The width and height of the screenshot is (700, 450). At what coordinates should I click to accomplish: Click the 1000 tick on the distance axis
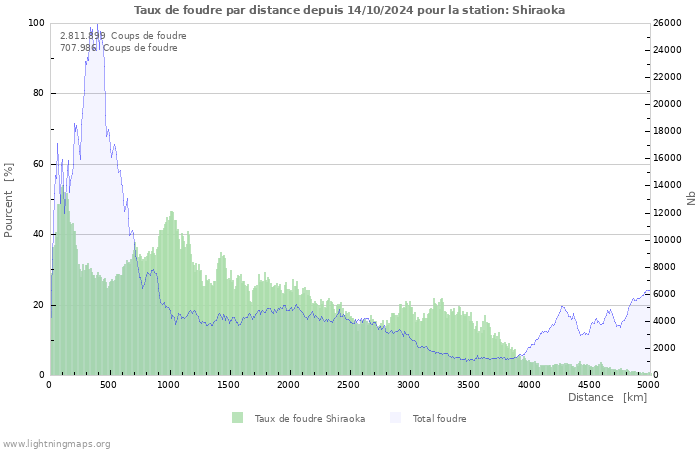(x=169, y=384)
